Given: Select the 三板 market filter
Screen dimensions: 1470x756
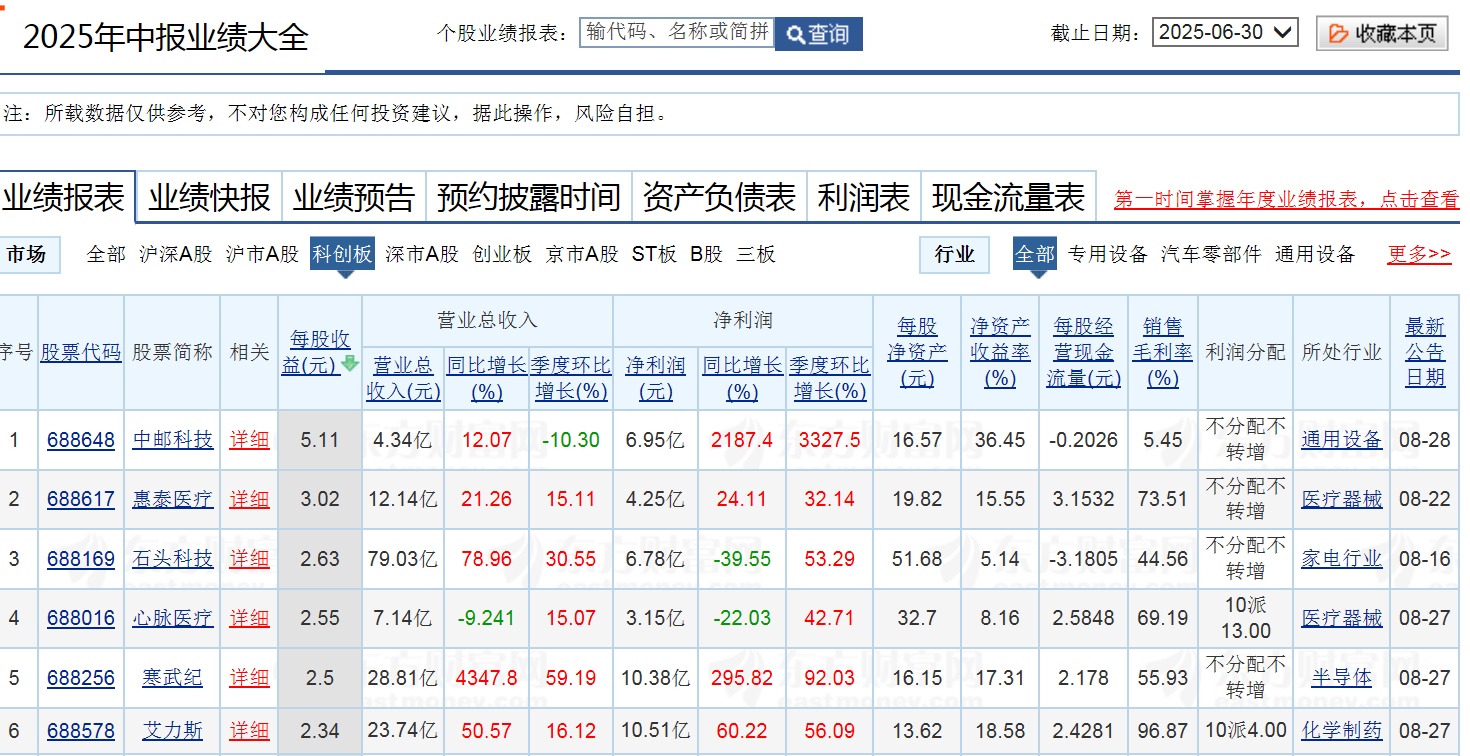Looking at the screenshot, I should tap(756, 254).
